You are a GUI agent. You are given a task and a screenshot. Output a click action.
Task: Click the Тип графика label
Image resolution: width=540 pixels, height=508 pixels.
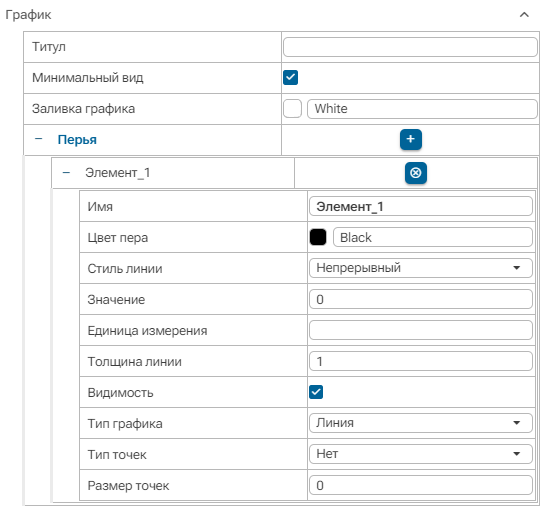coord(125,424)
